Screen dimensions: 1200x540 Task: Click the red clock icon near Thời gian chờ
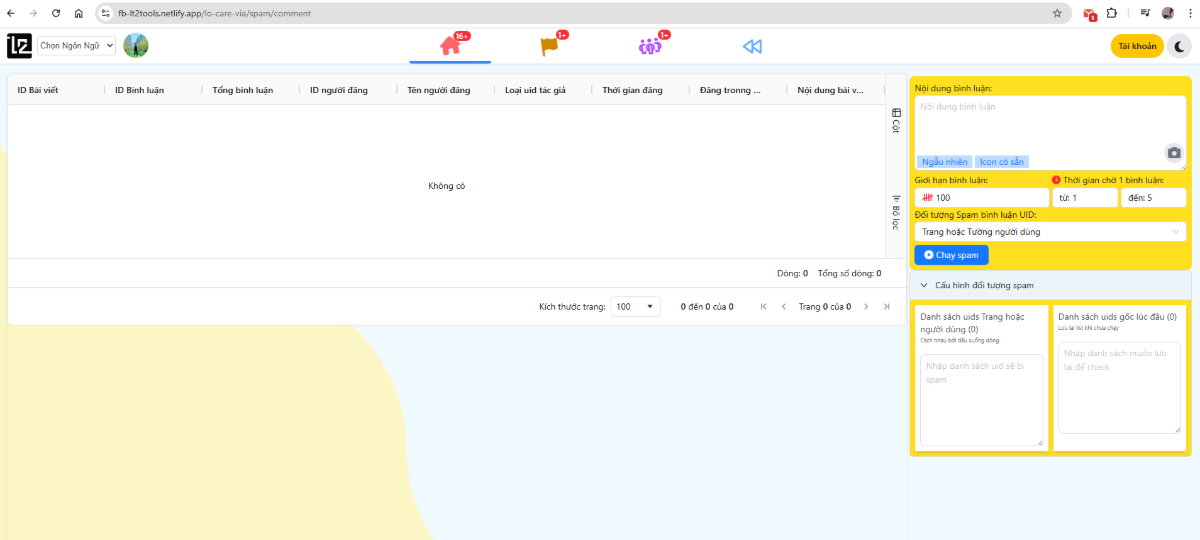click(1056, 180)
